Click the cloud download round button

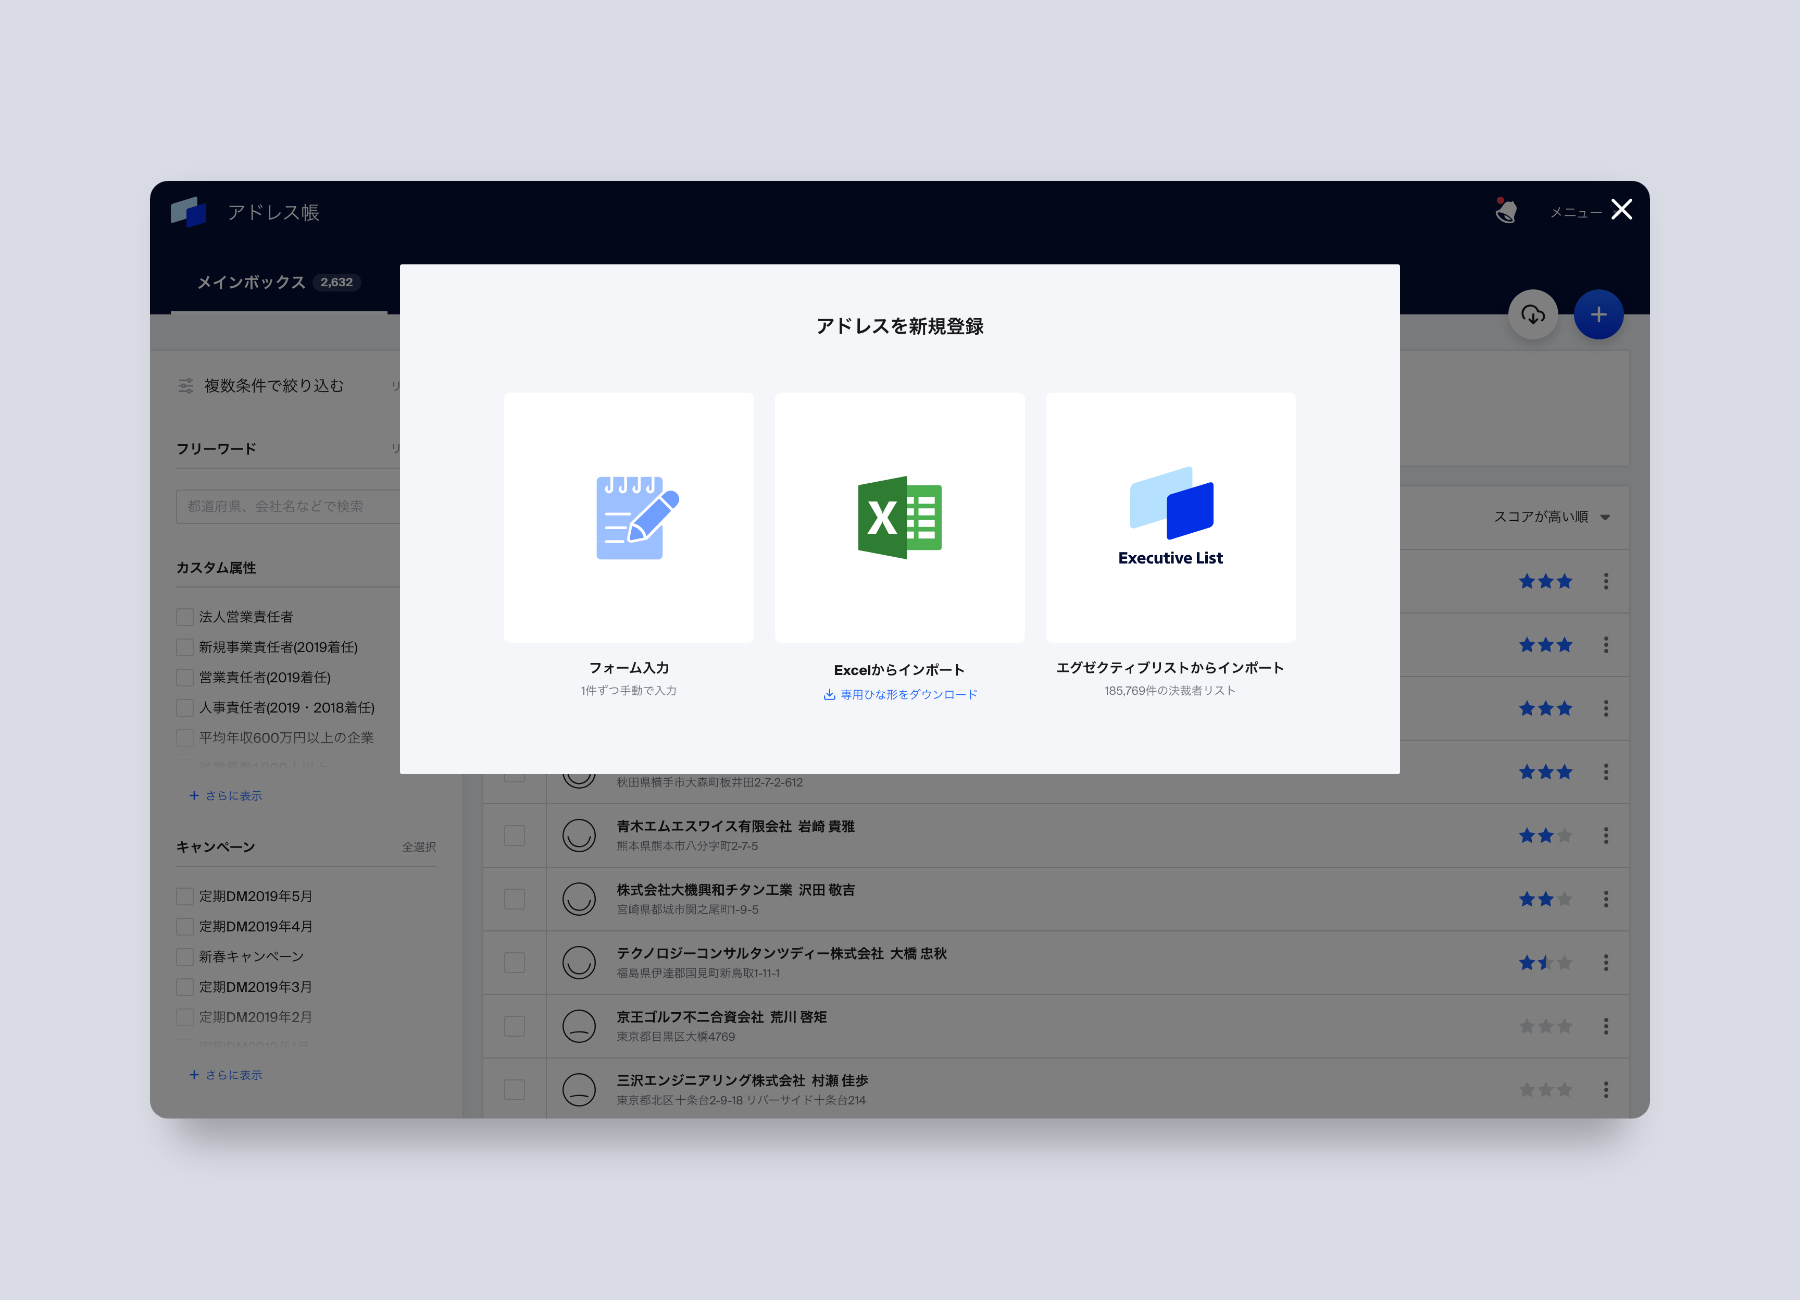[x=1533, y=314]
